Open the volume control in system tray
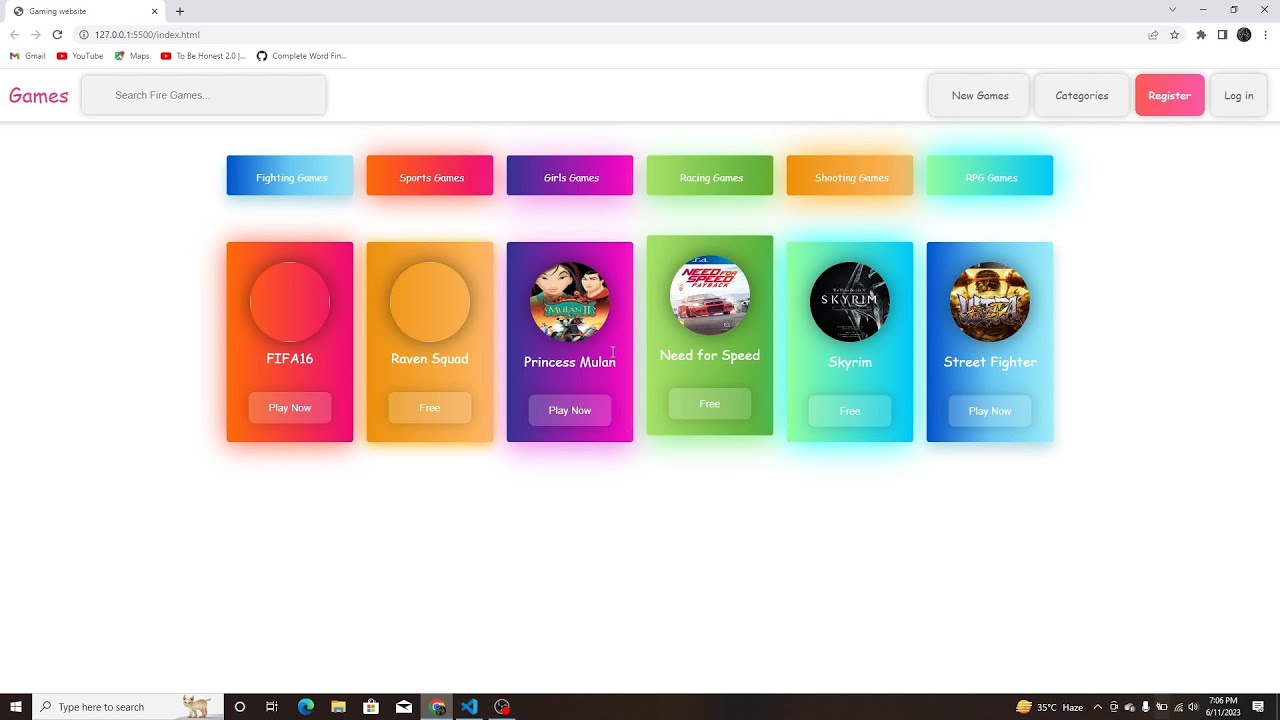 point(1193,707)
